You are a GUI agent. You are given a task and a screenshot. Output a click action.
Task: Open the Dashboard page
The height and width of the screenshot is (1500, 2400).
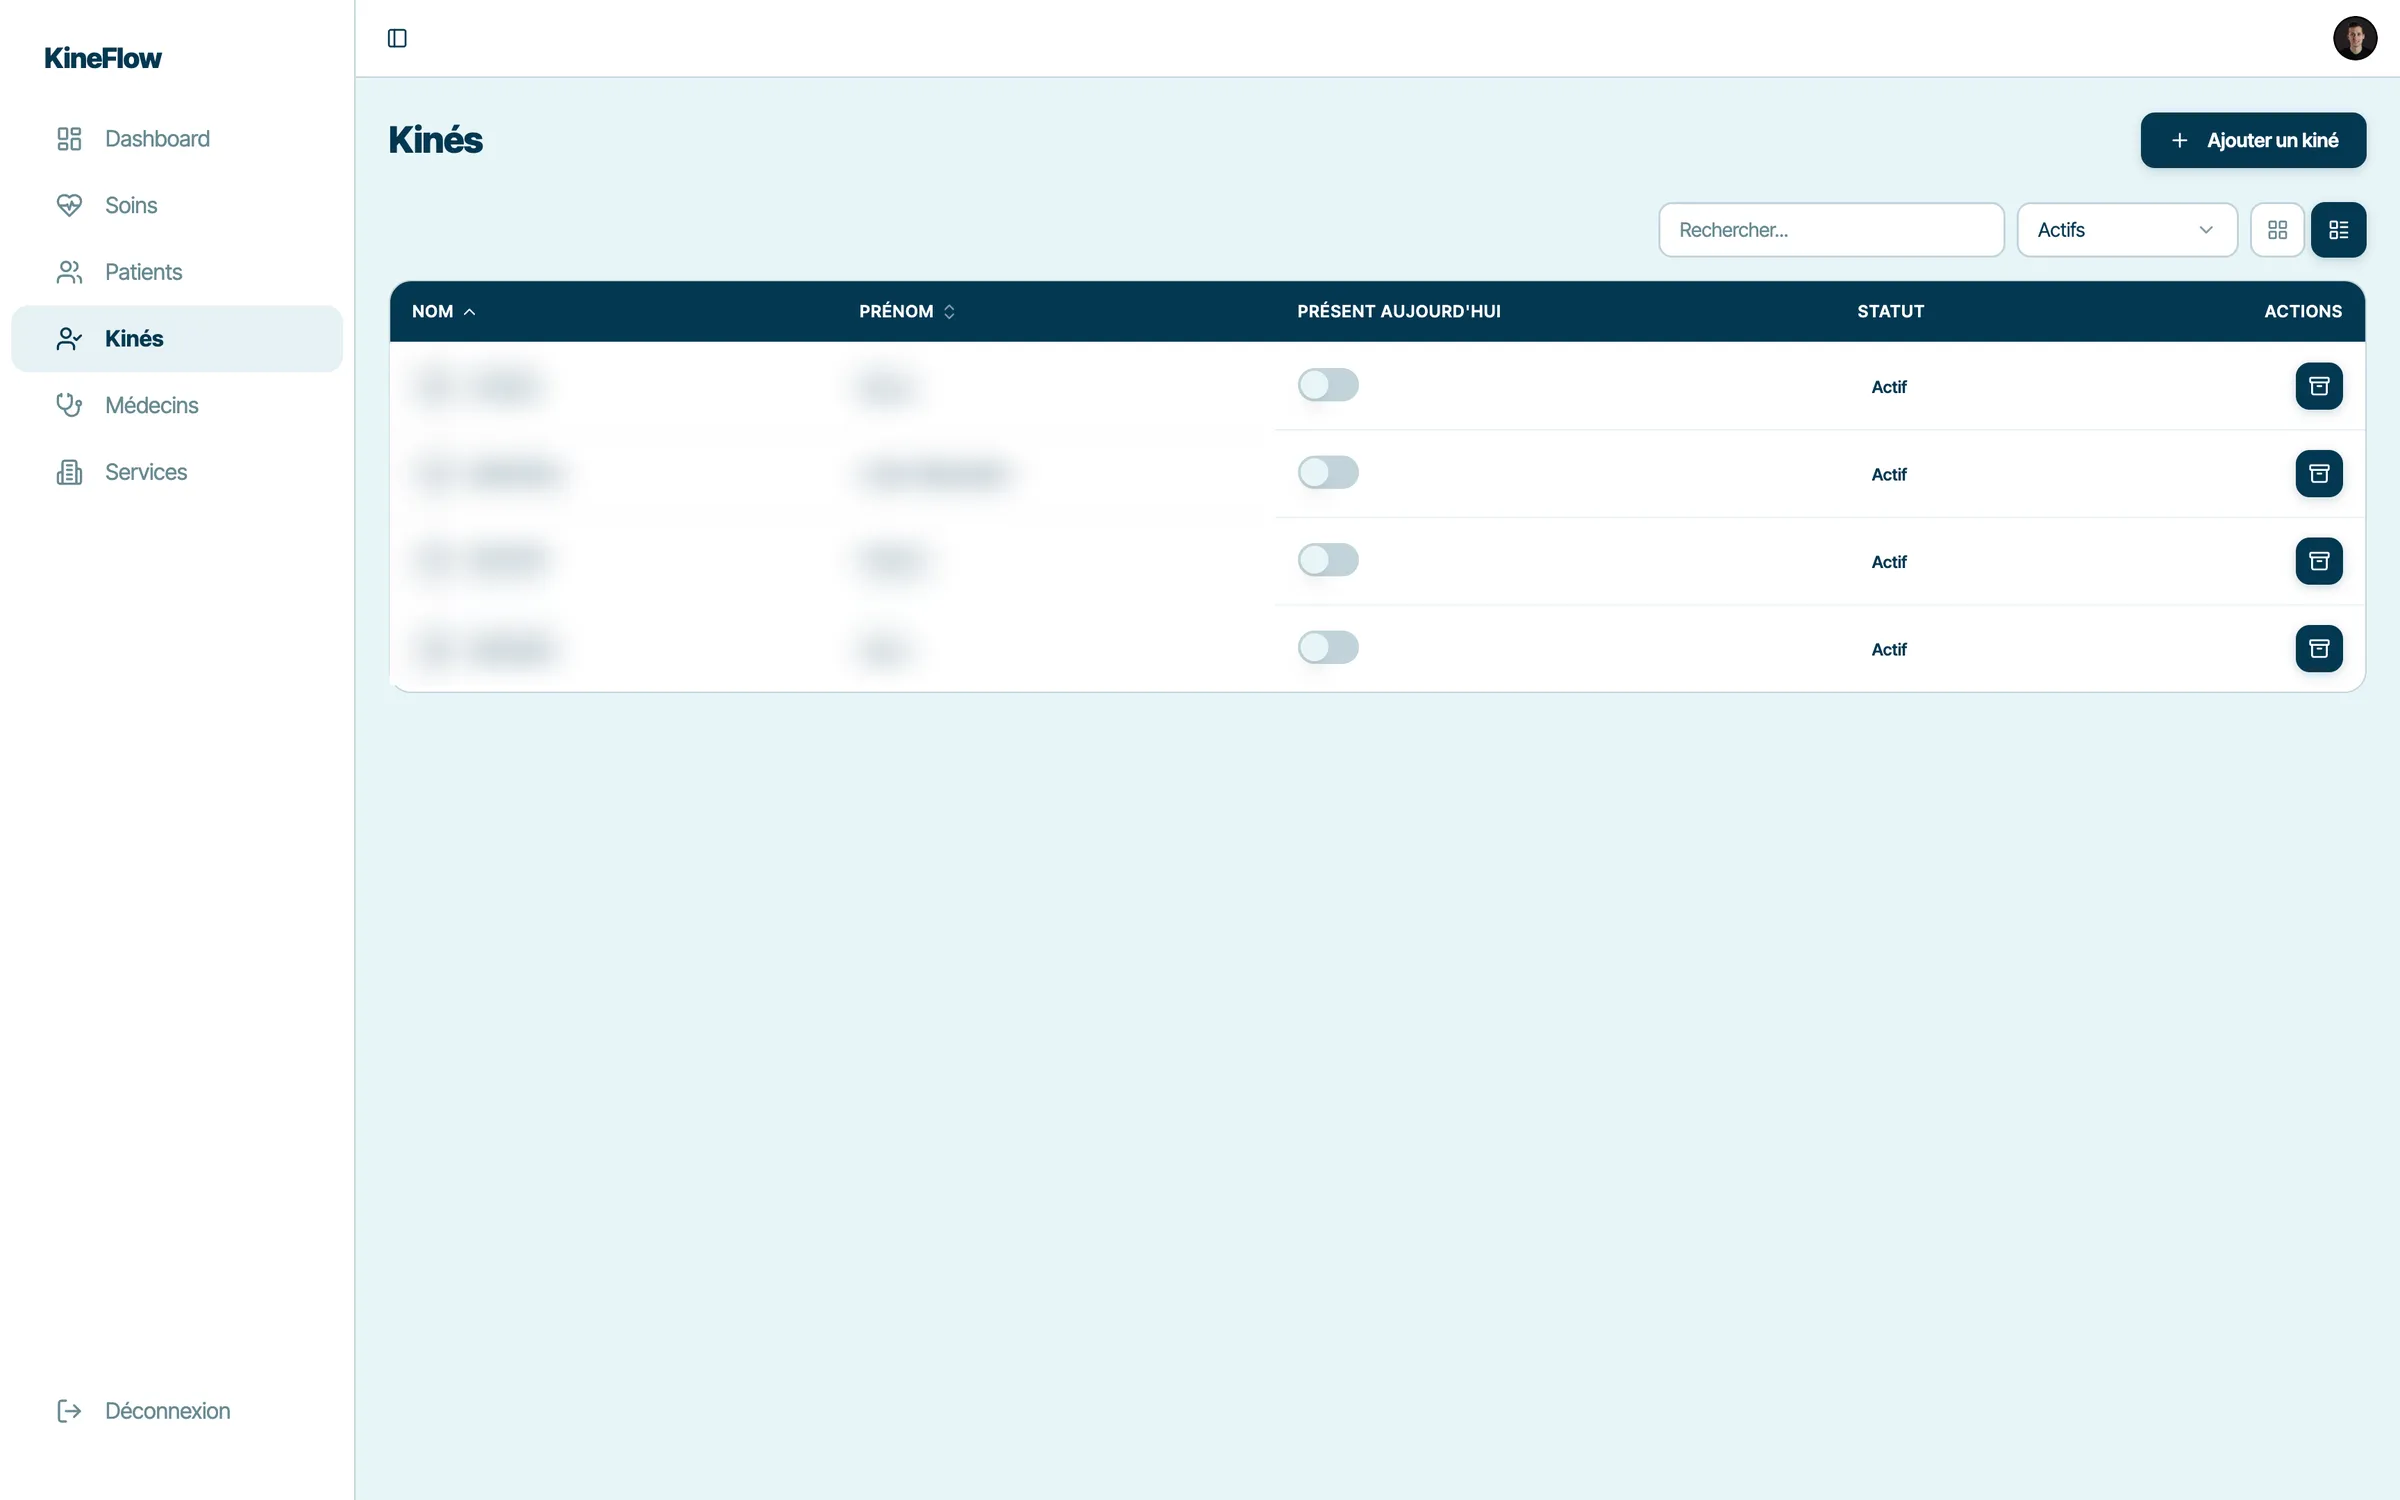click(177, 139)
